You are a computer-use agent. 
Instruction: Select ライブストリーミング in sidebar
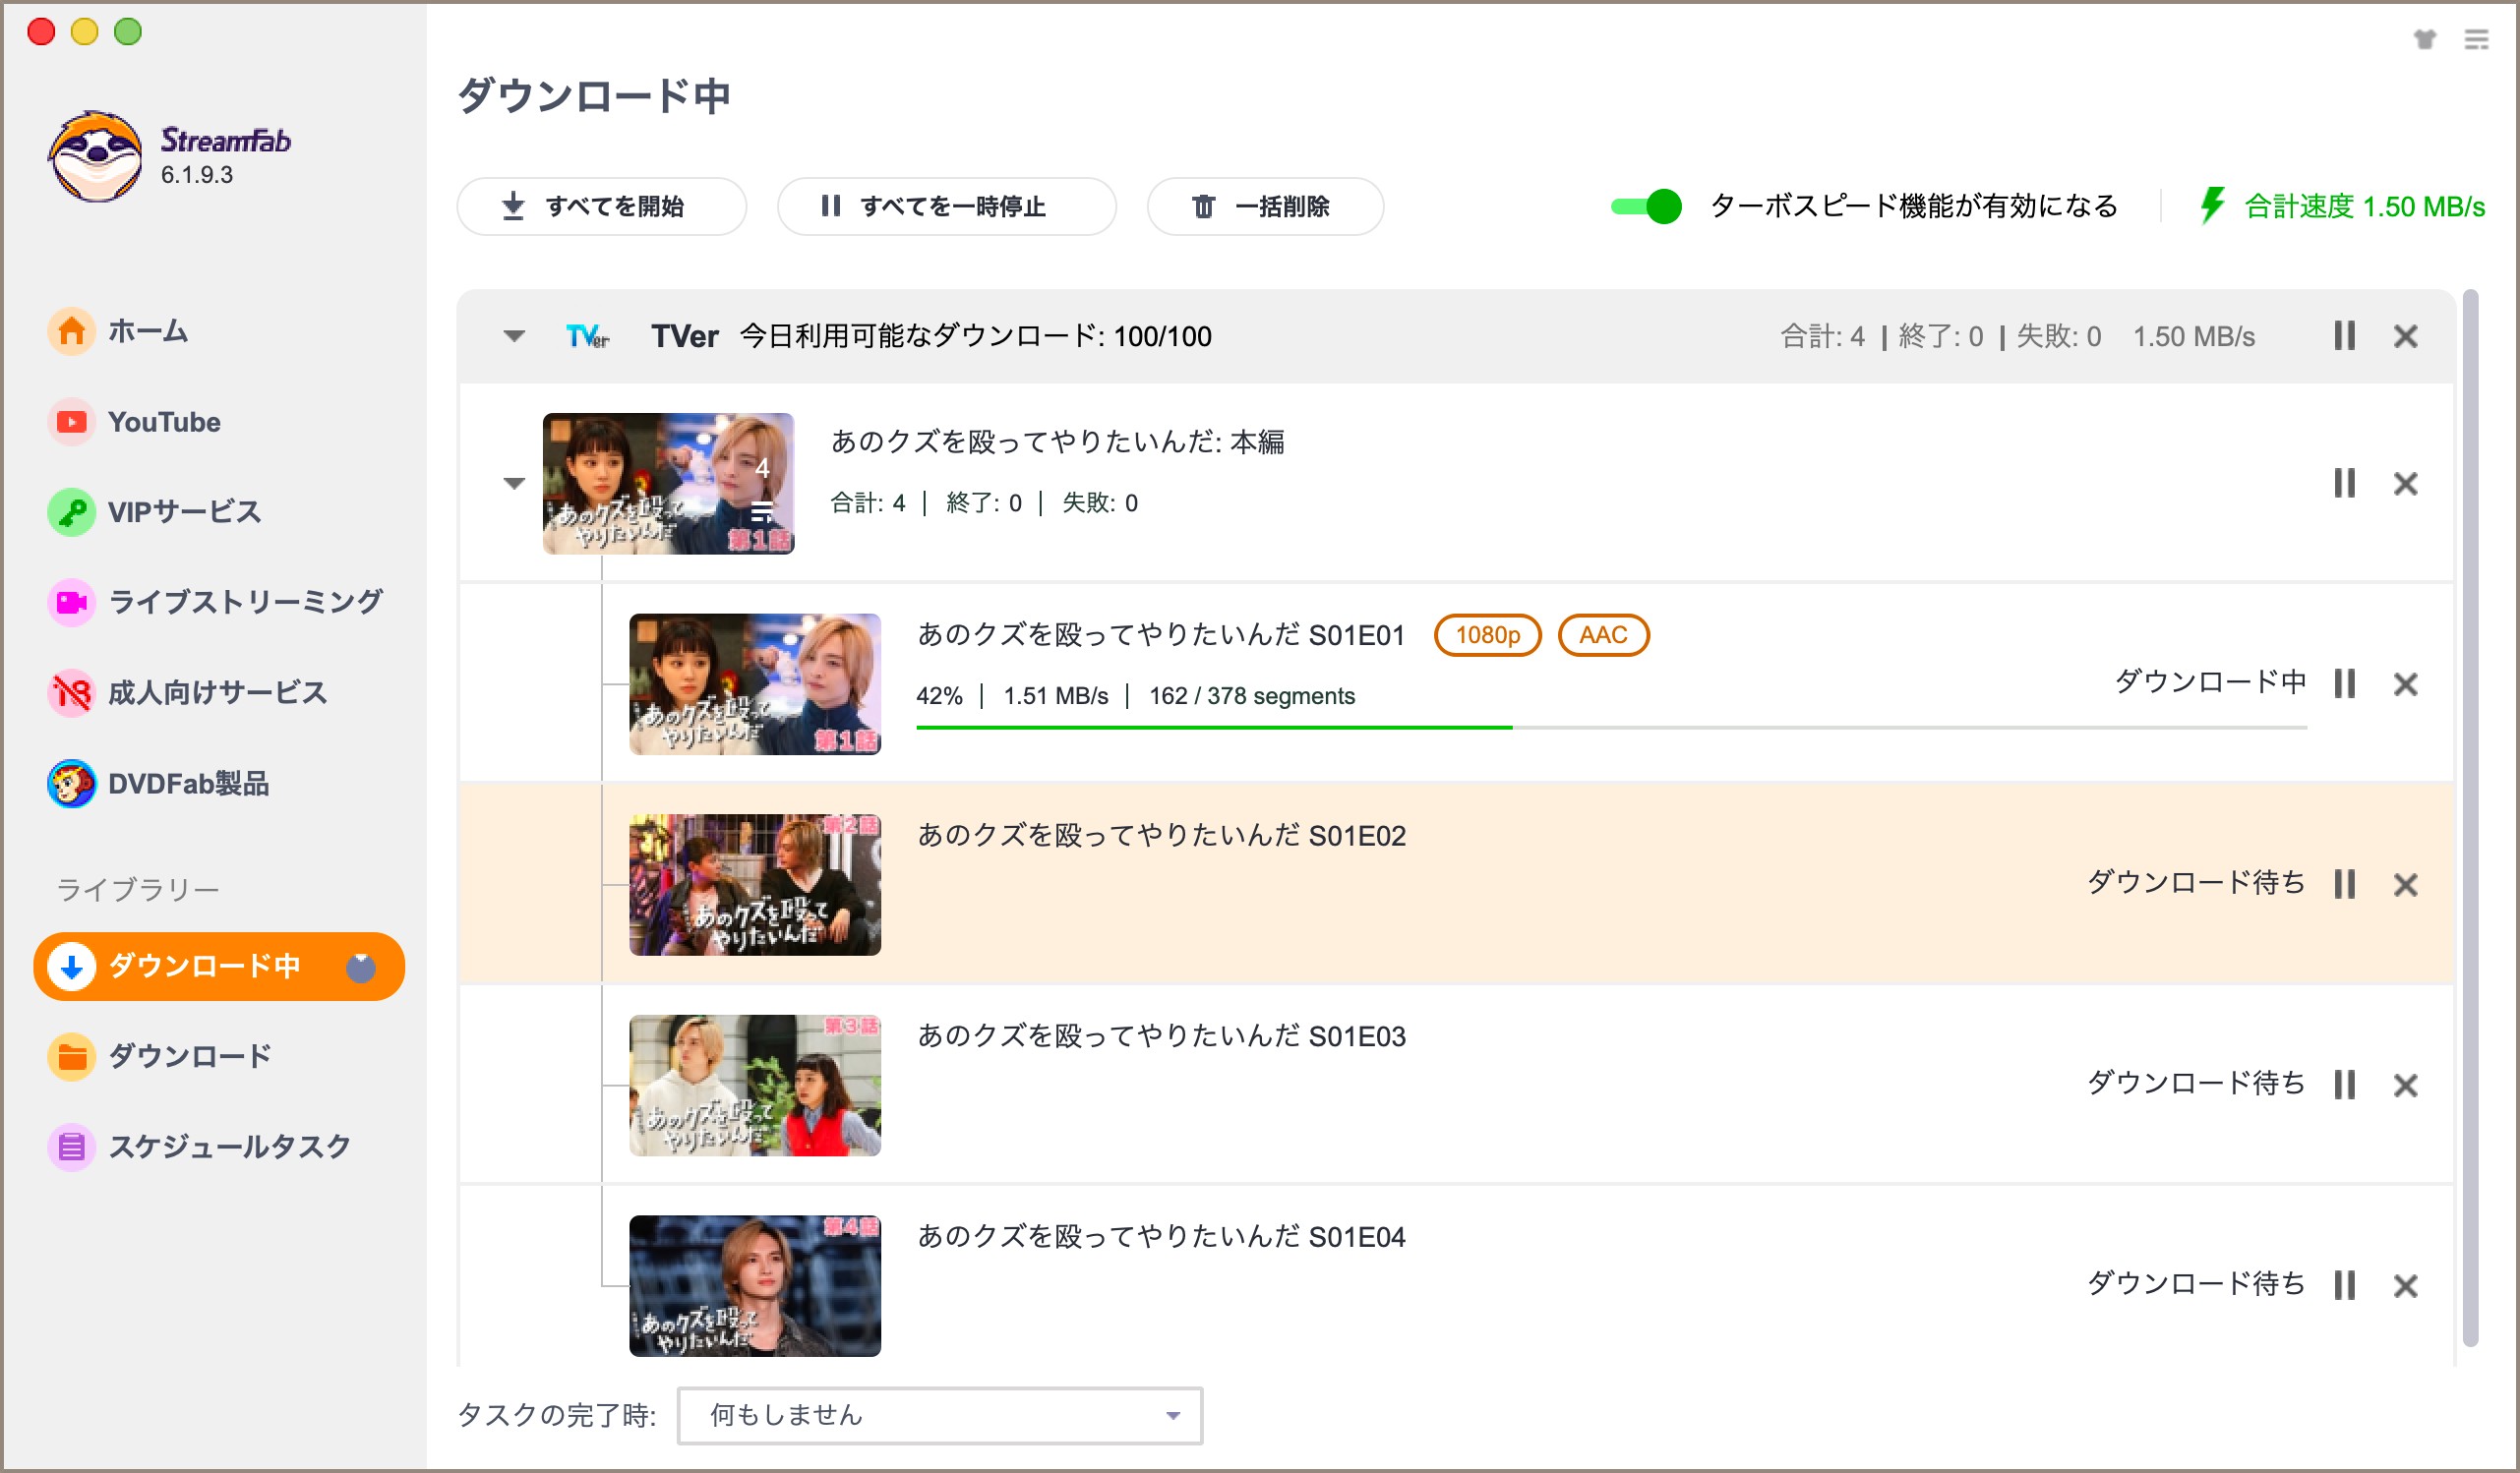(x=215, y=602)
